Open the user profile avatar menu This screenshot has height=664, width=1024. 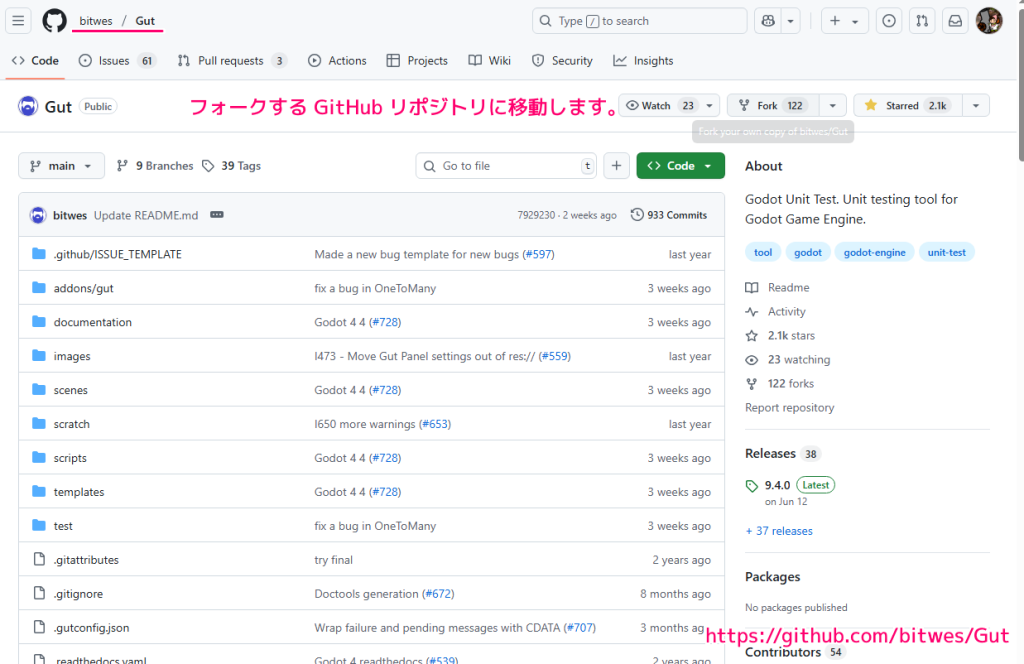(x=989, y=21)
